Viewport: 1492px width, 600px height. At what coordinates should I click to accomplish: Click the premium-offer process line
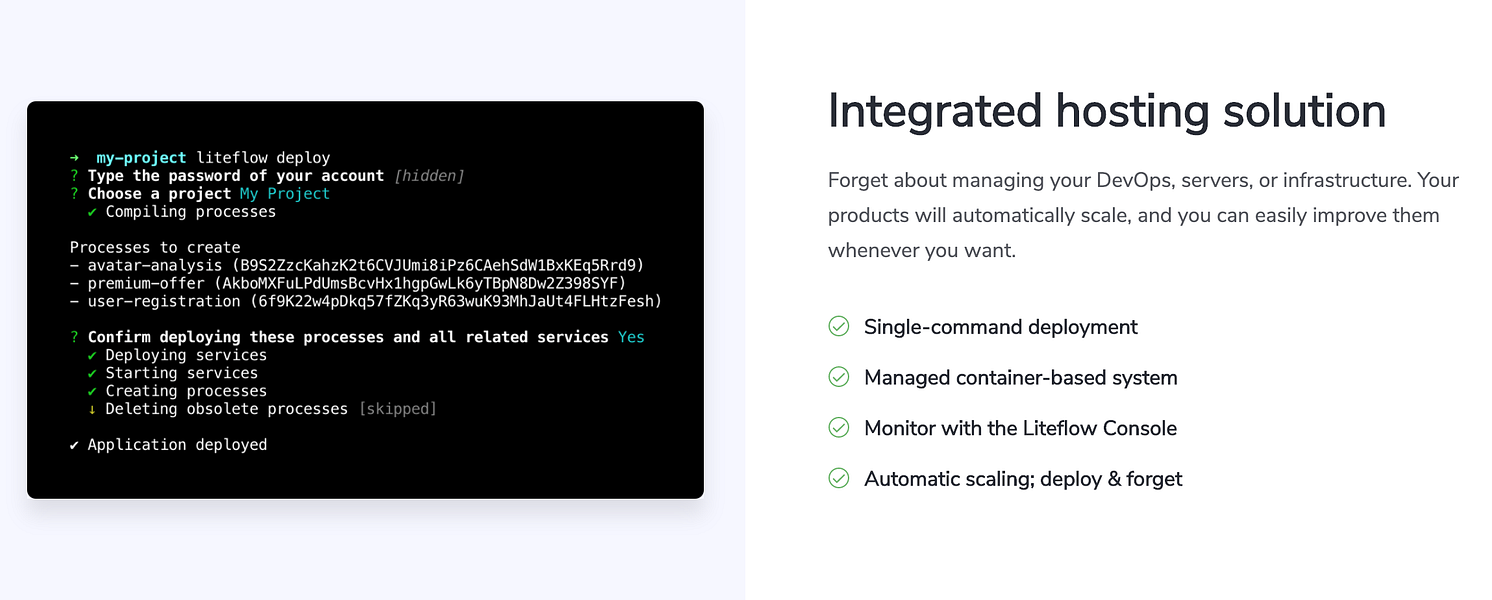348,284
